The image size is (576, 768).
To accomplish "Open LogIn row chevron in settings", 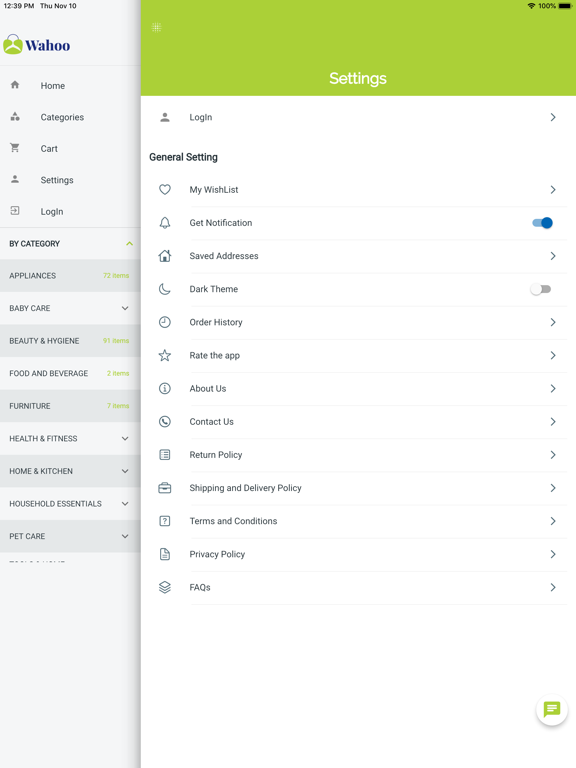I will click(x=553, y=117).
